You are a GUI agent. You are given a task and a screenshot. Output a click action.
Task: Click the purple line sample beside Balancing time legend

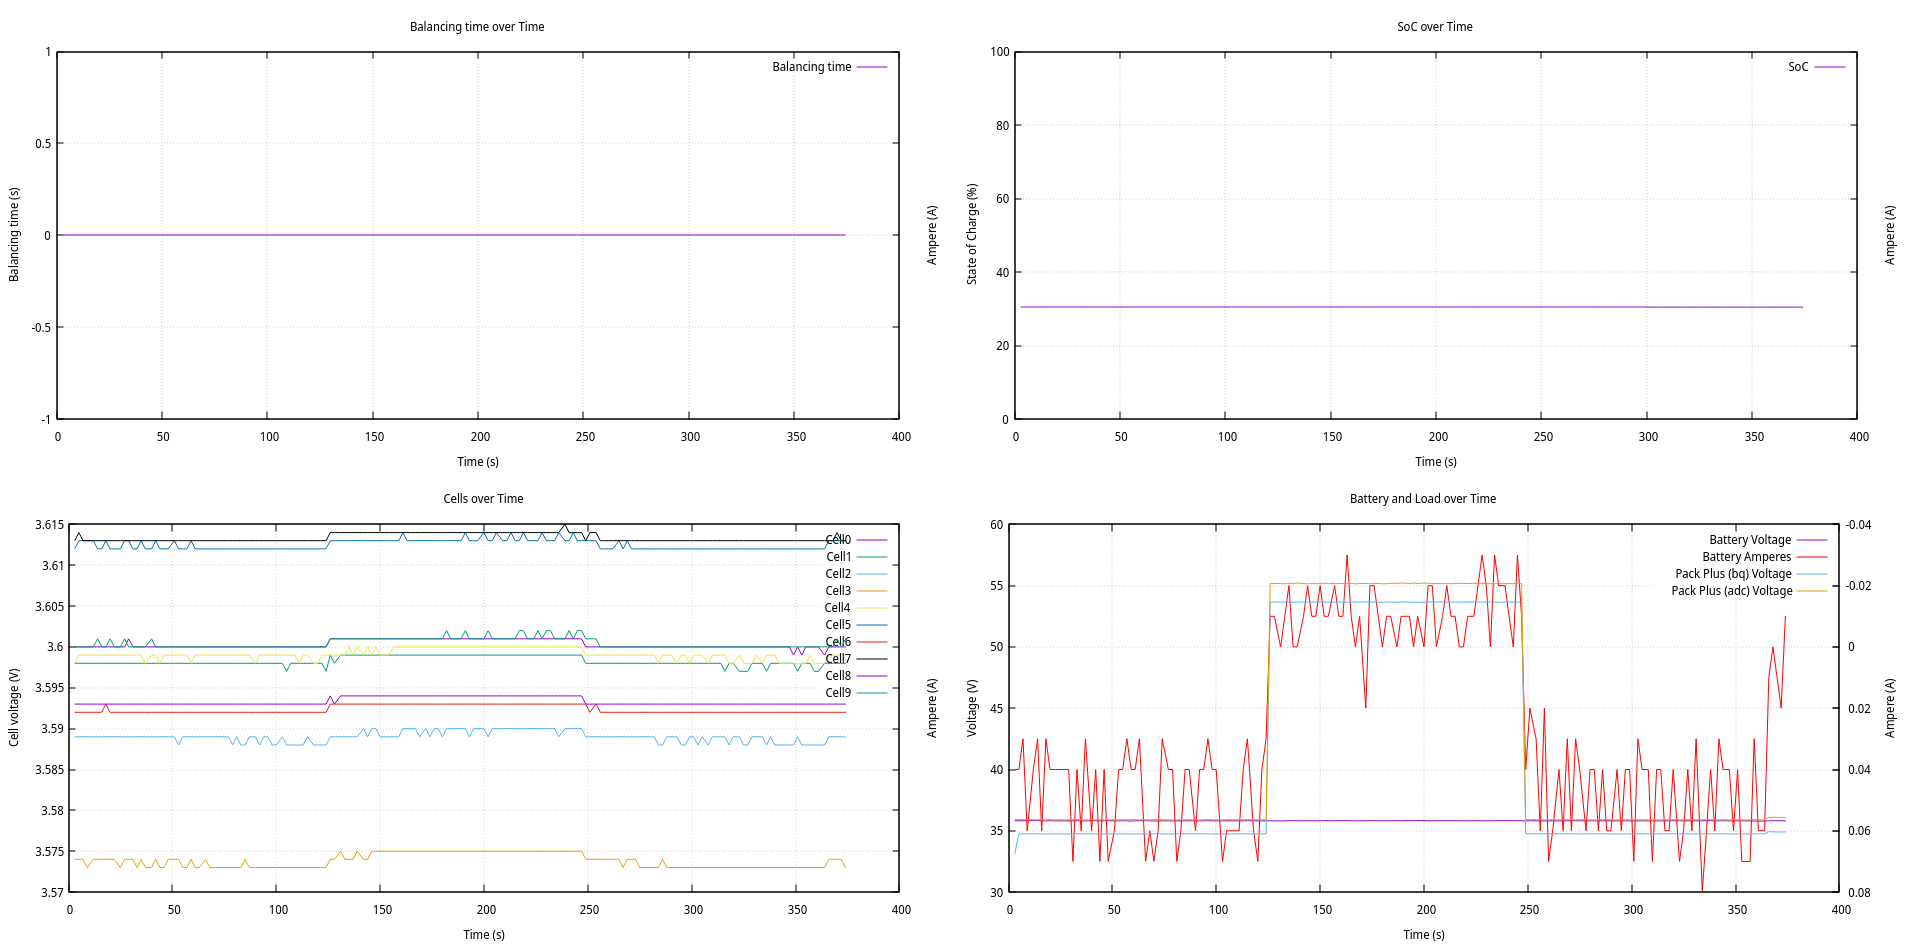(872, 67)
